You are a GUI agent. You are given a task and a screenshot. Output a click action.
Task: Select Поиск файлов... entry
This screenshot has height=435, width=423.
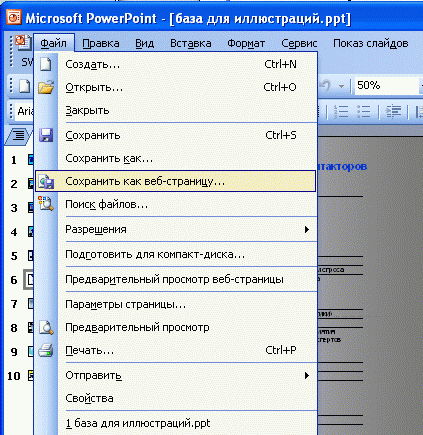[x=176, y=204]
